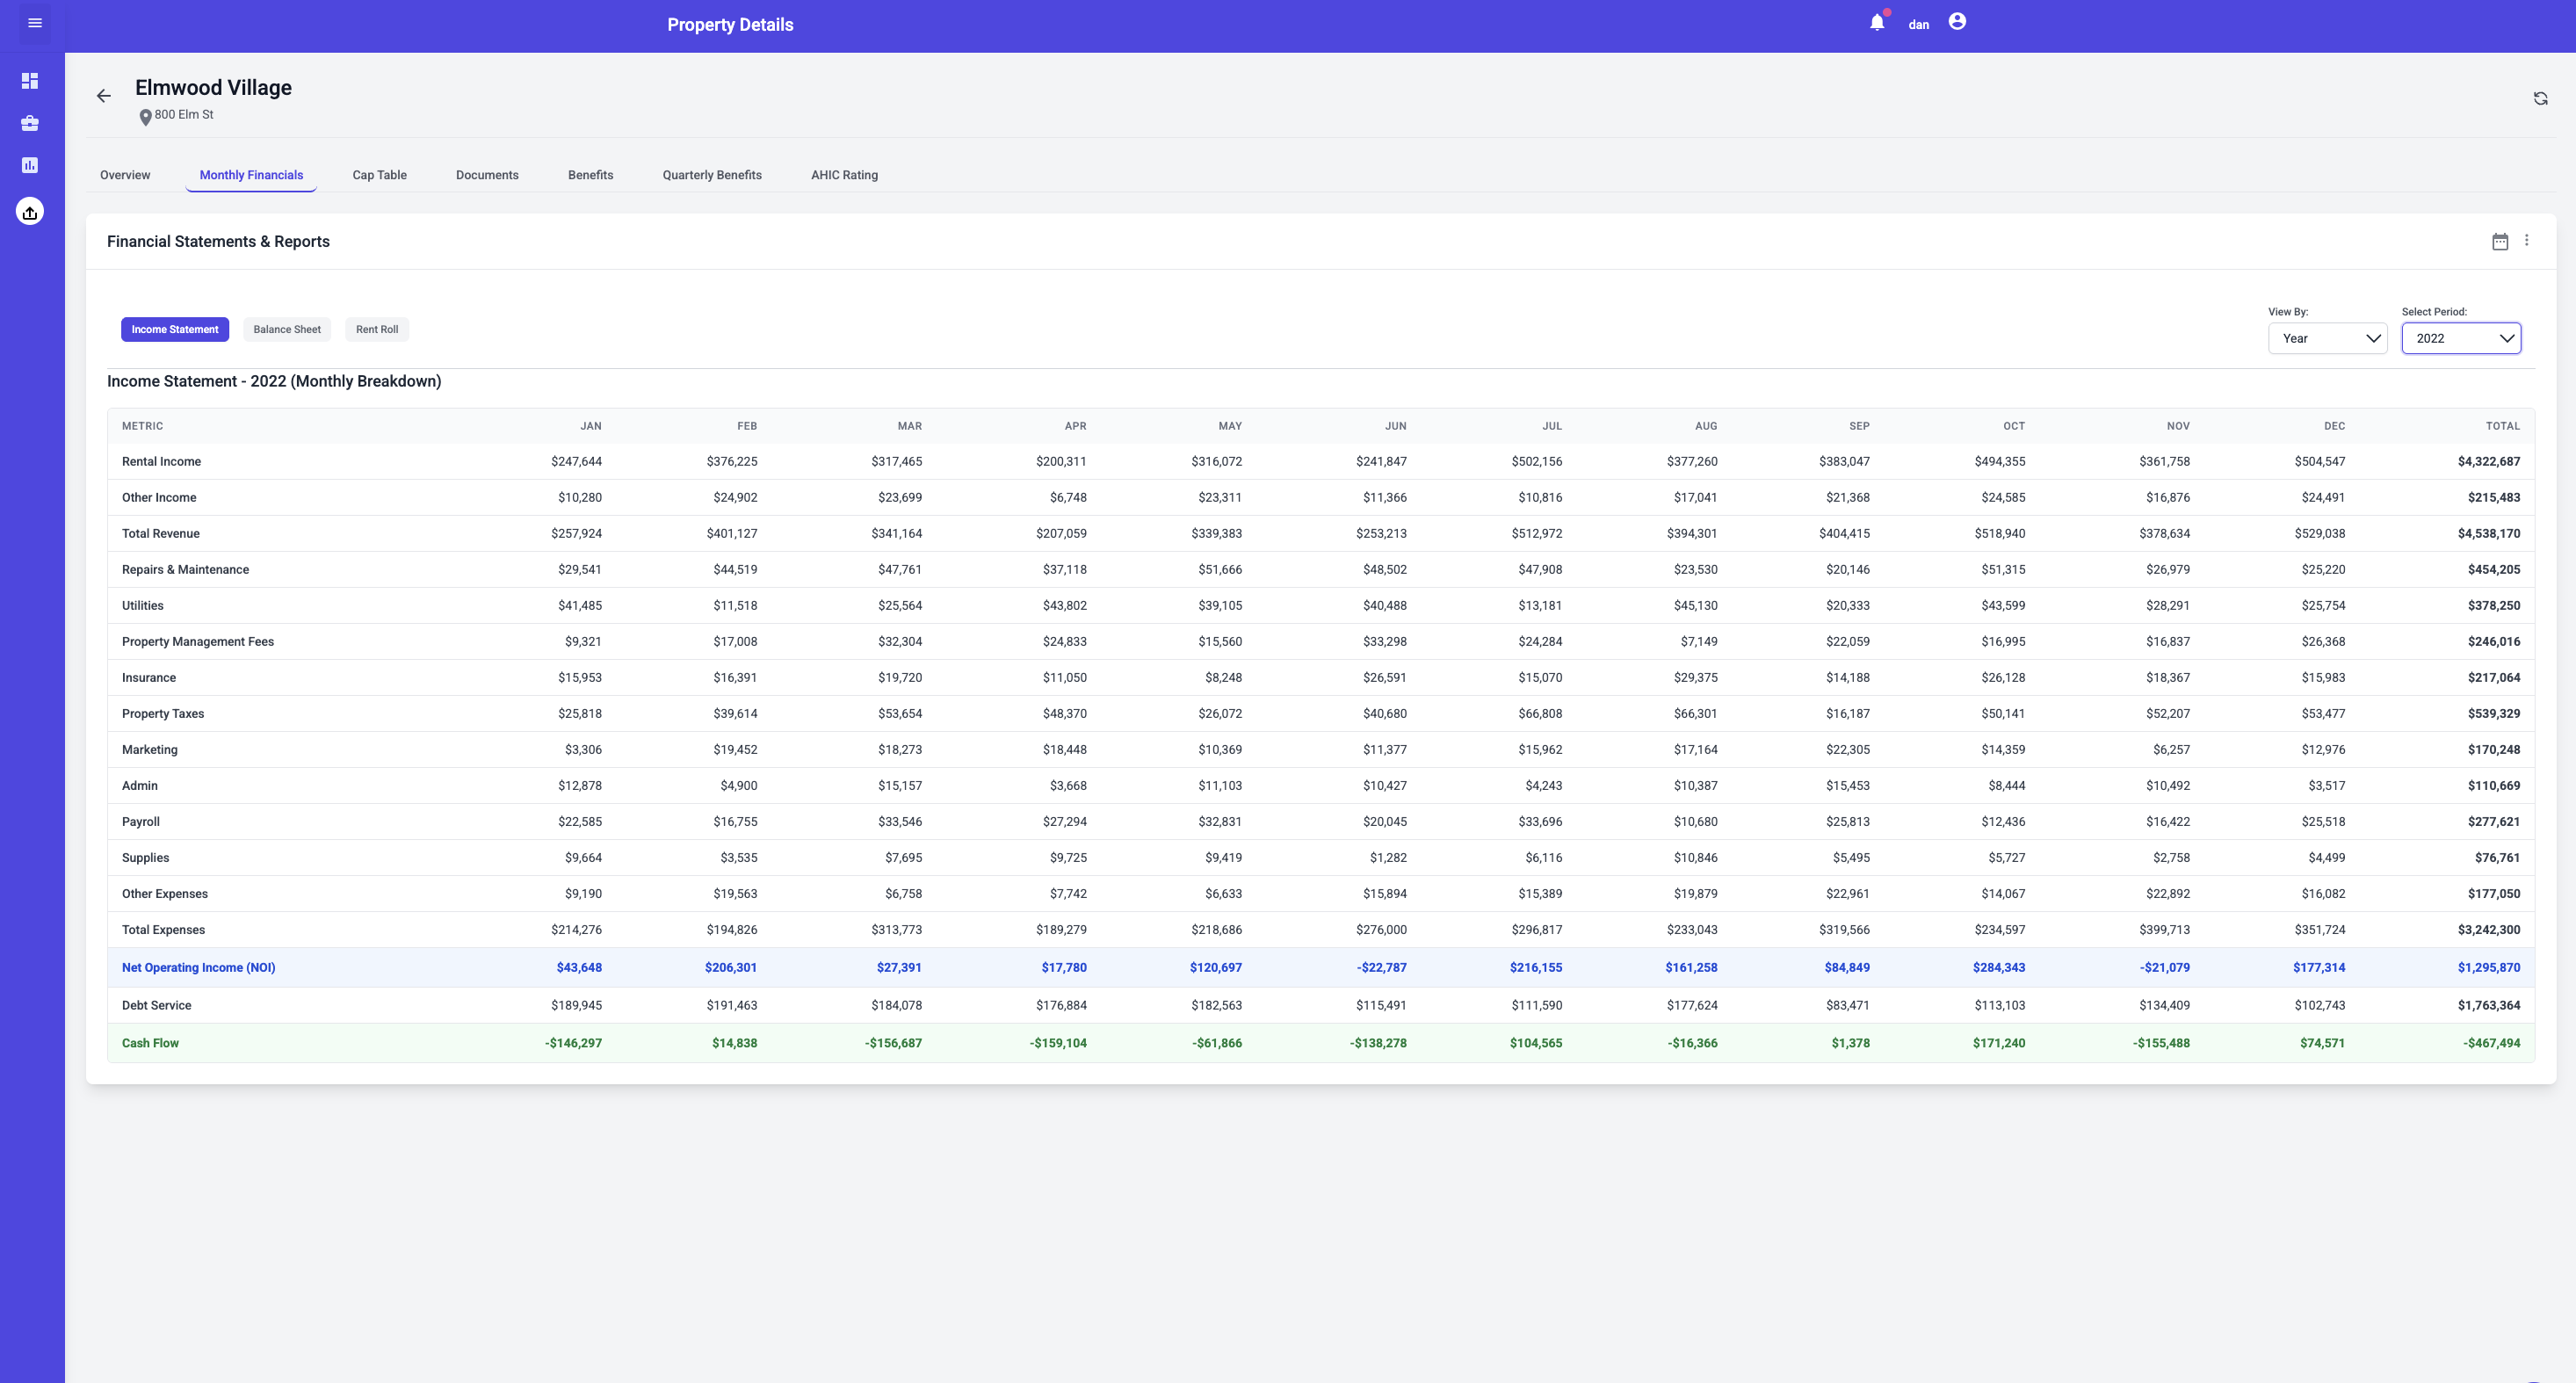
Task: Select the Income Statement toggle
Action: (175, 329)
